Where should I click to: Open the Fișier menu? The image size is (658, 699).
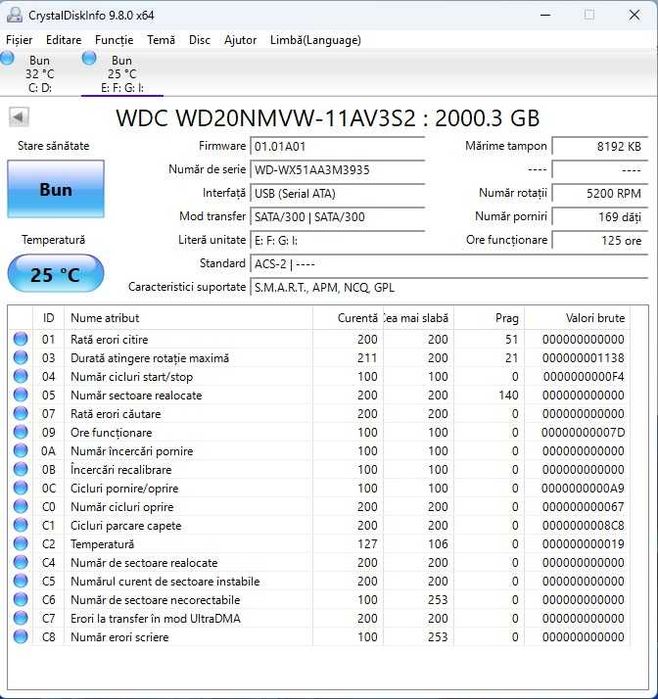(x=19, y=40)
